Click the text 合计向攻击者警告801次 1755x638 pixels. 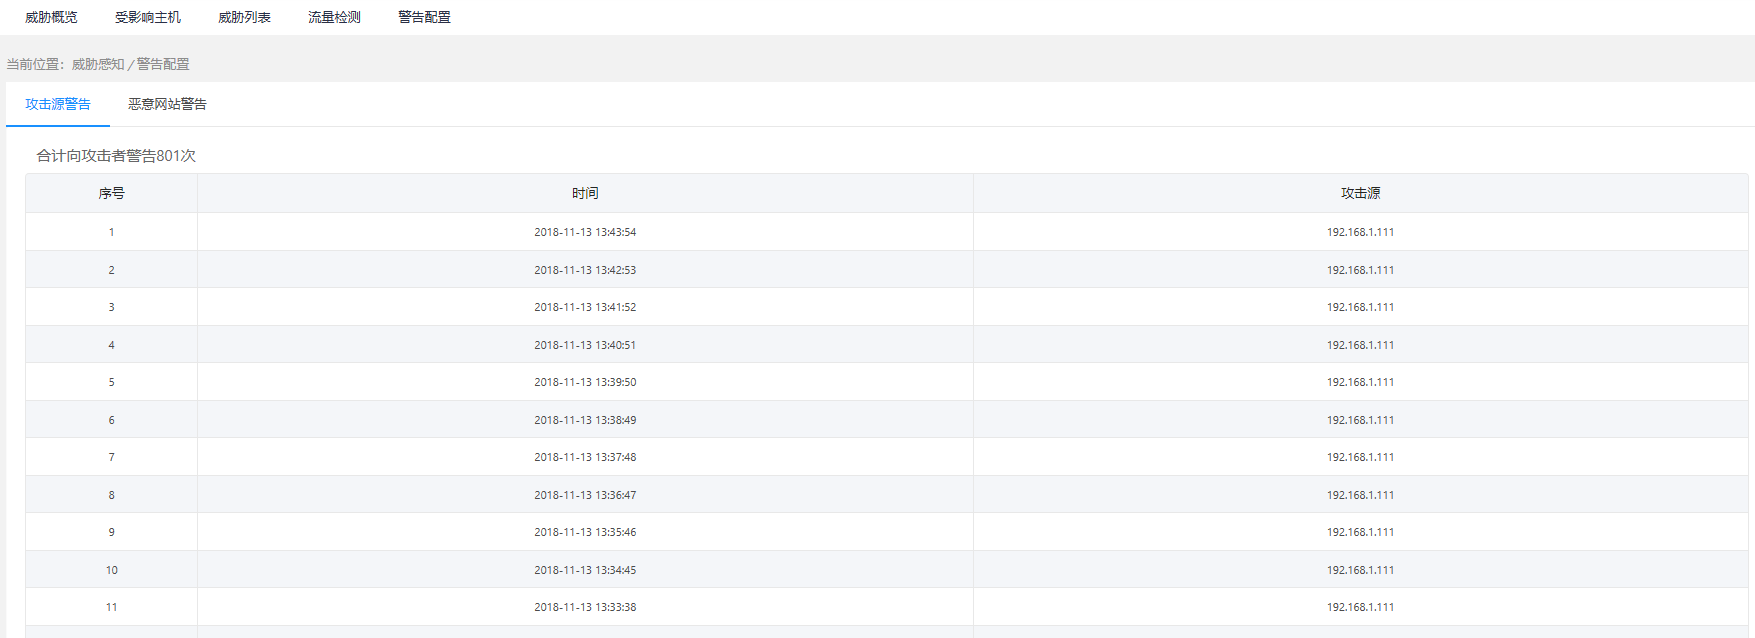pyautogui.click(x=116, y=156)
